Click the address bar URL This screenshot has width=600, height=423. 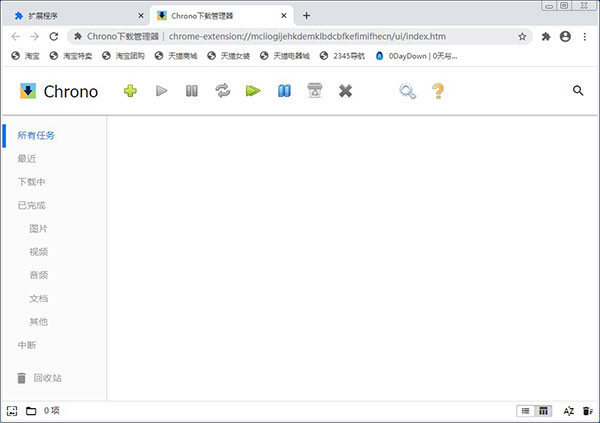[307, 36]
